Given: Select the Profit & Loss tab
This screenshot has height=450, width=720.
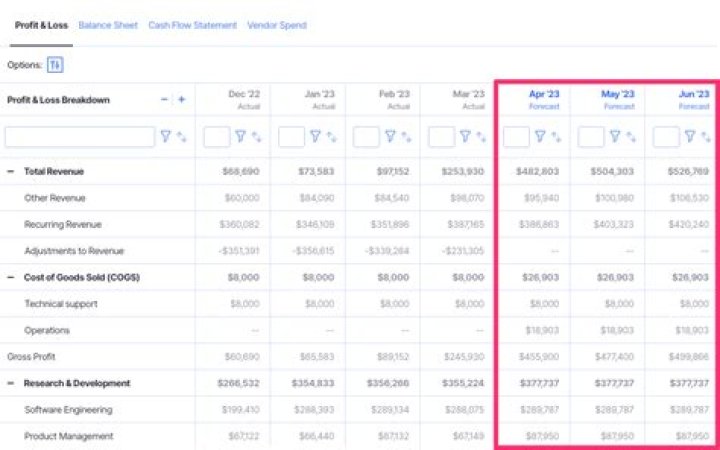Looking at the screenshot, I should coord(41,25).
